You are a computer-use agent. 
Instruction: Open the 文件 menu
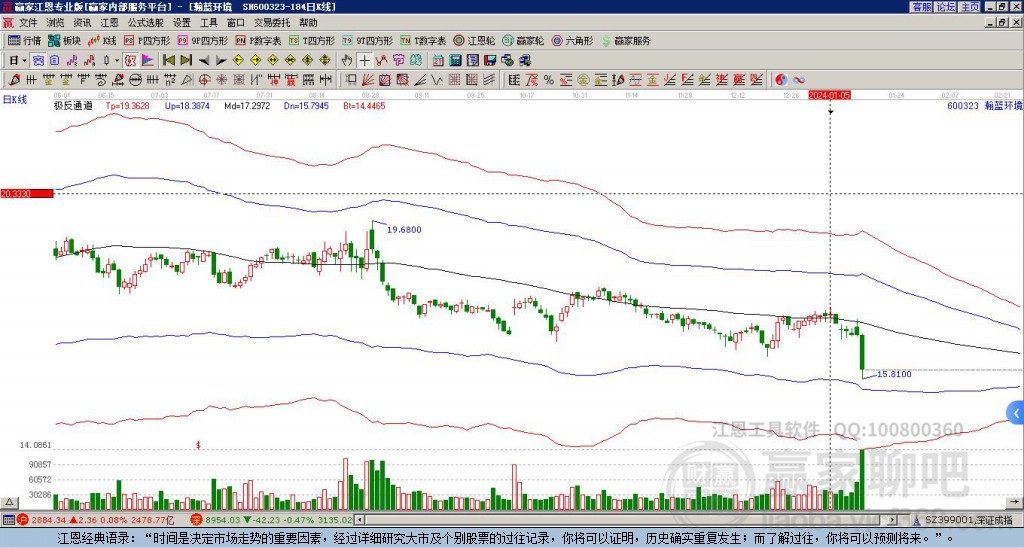(x=28, y=23)
